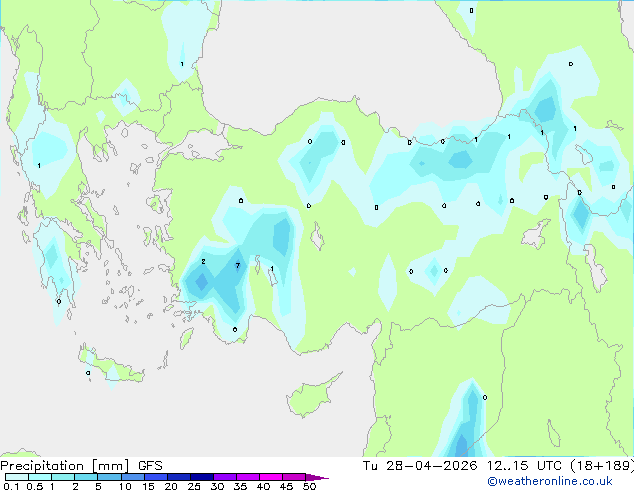The height and width of the screenshot is (490, 634).
Task: Click the 40–45 mm magenta legend swatch
Action: 271,477
